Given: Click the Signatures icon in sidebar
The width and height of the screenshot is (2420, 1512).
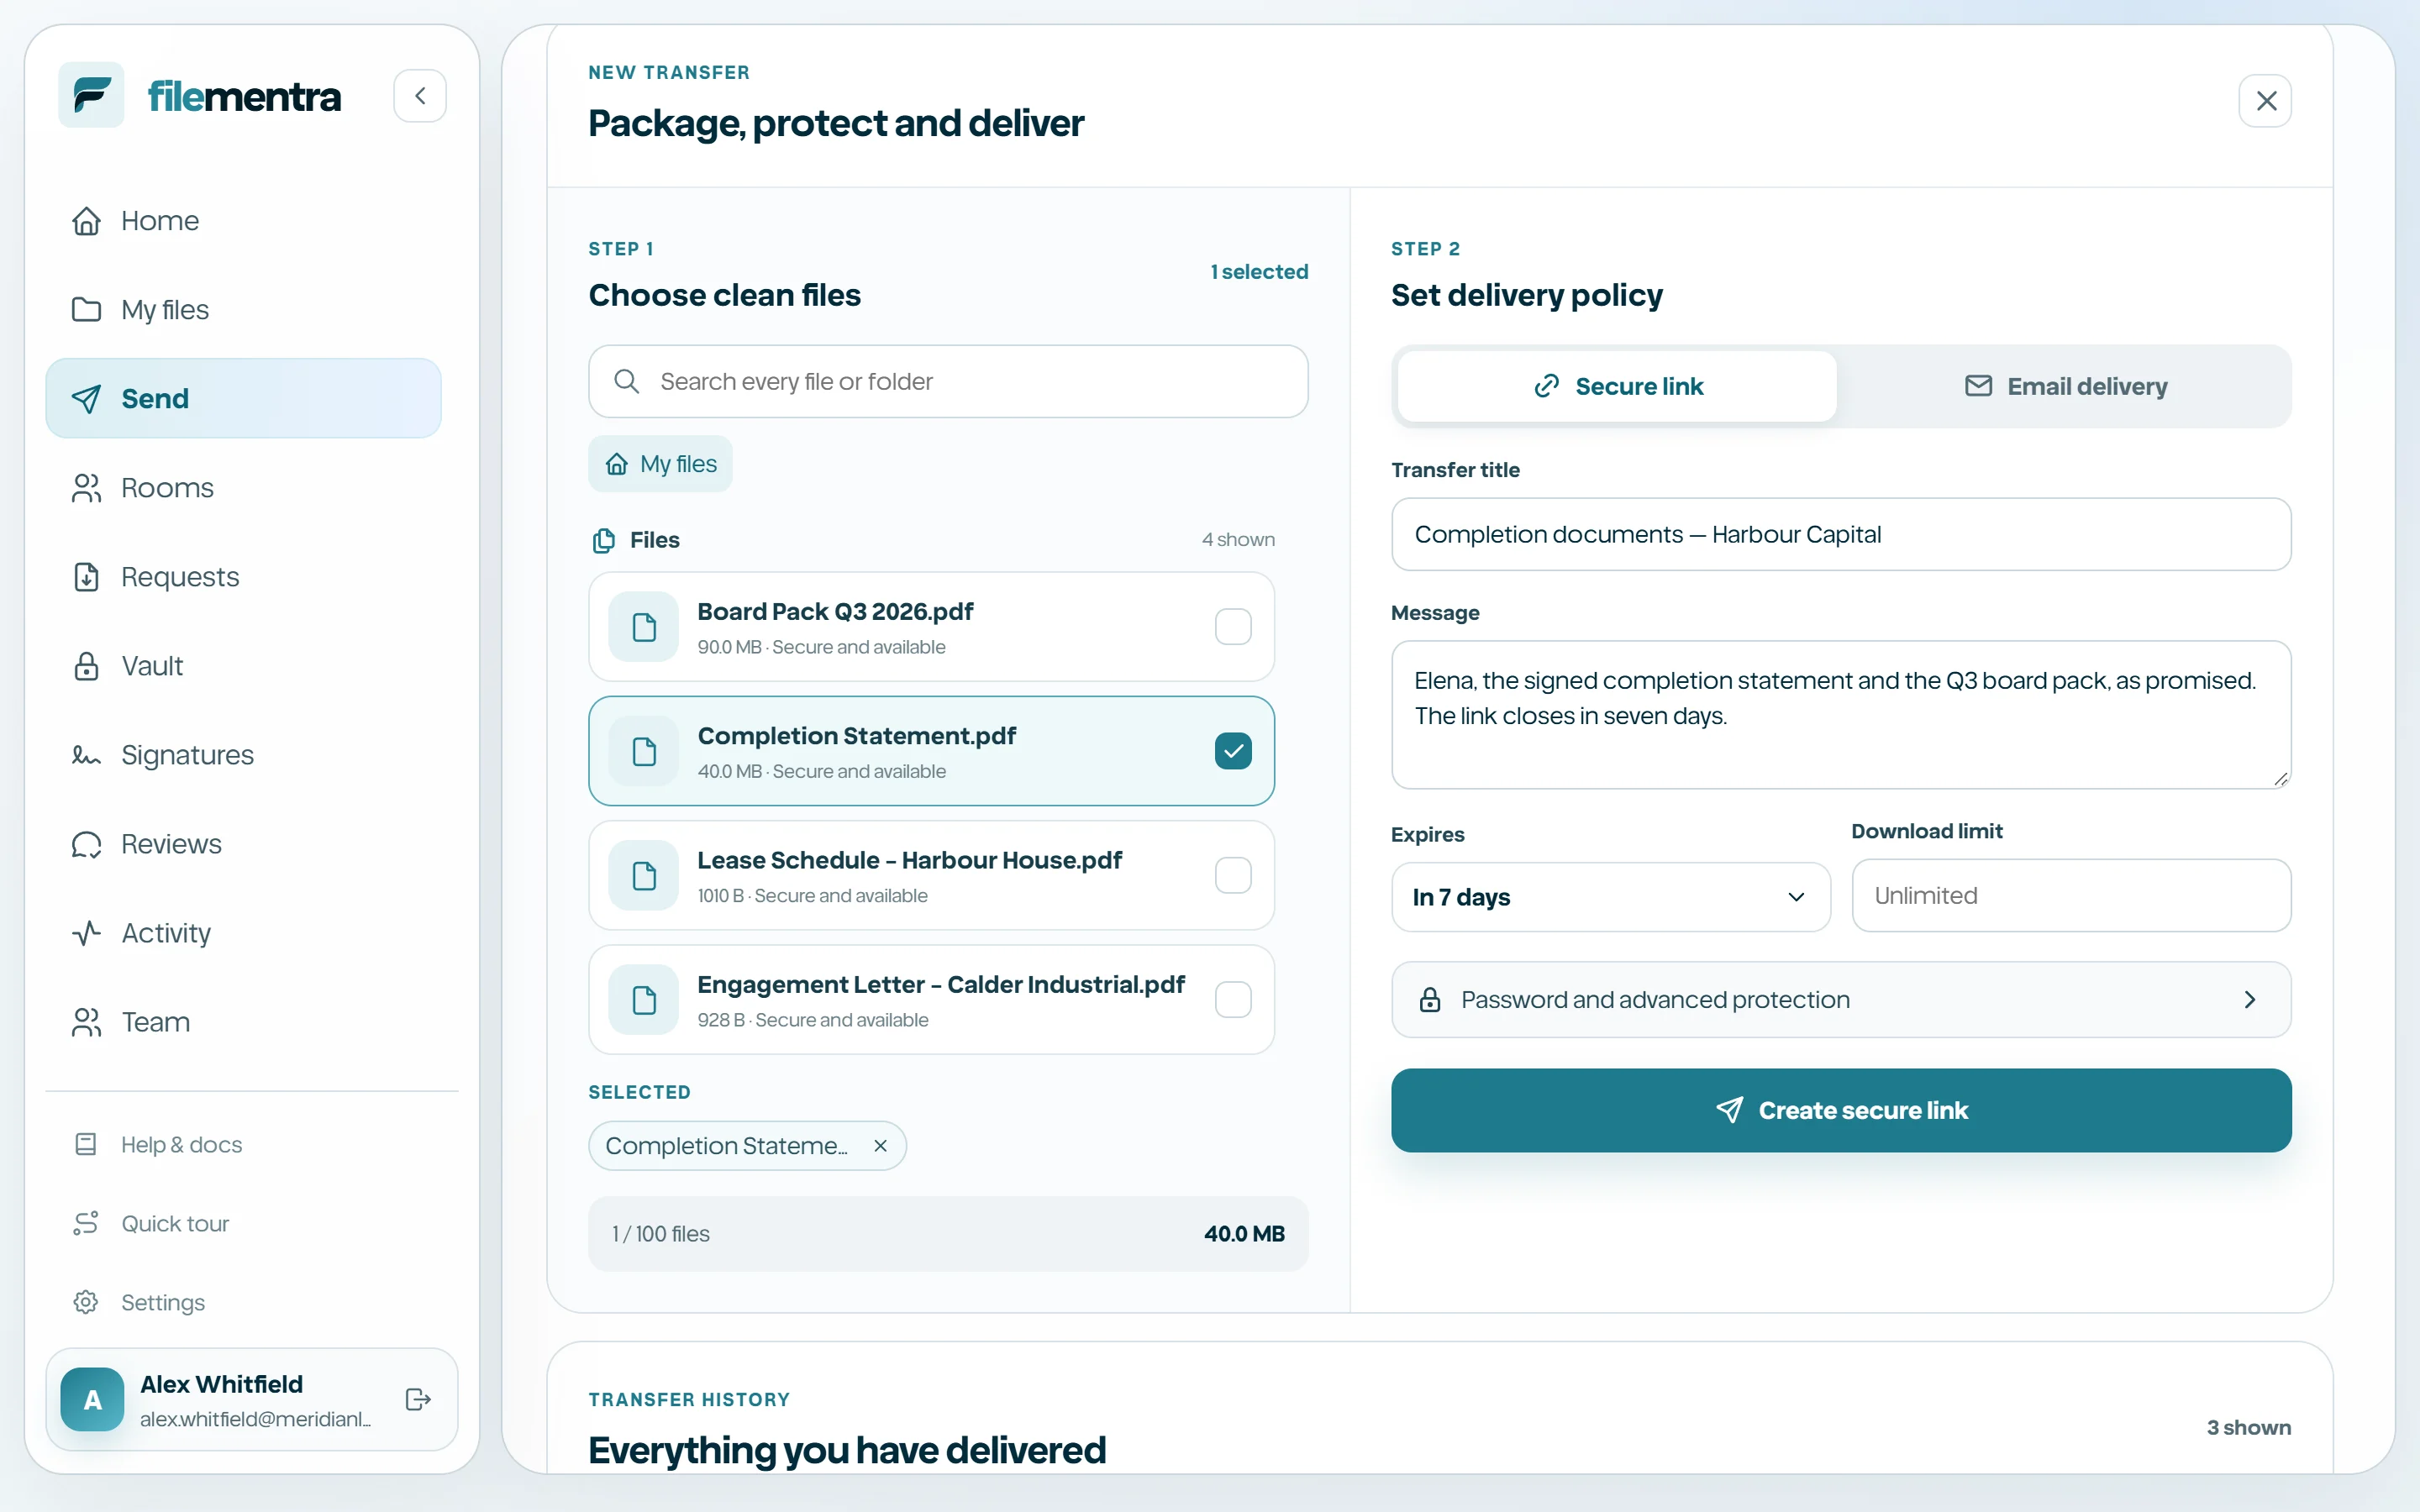Looking at the screenshot, I should (x=87, y=755).
